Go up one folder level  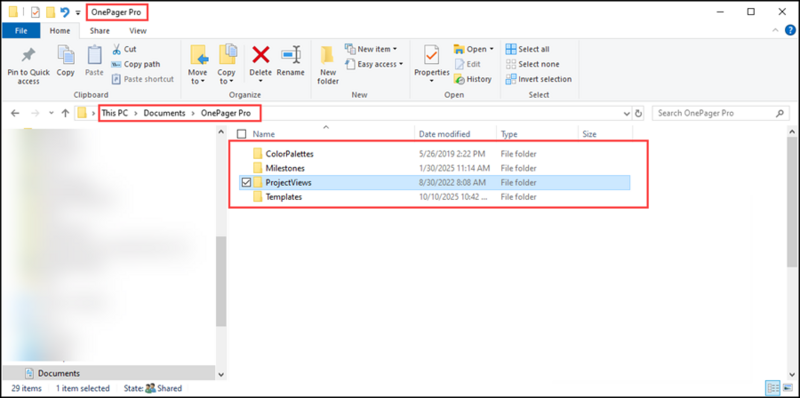(x=65, y=113)
